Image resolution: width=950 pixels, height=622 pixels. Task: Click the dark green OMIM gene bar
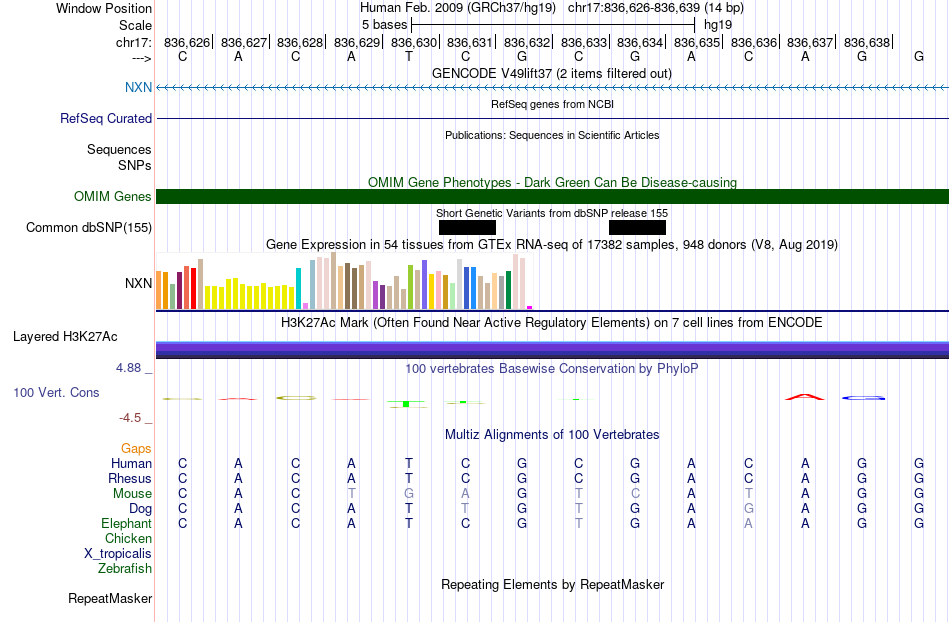pyautogui.click(x=553, y=196)
